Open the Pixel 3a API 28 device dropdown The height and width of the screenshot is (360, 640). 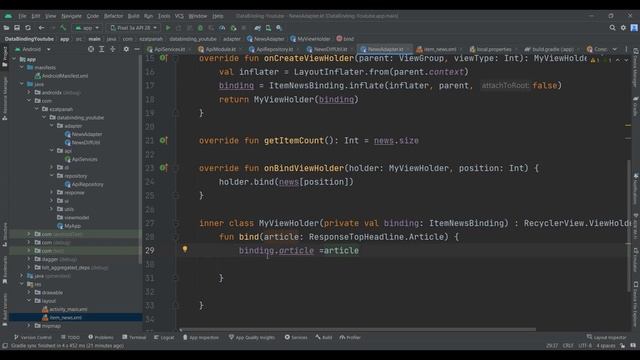(134, 28)
